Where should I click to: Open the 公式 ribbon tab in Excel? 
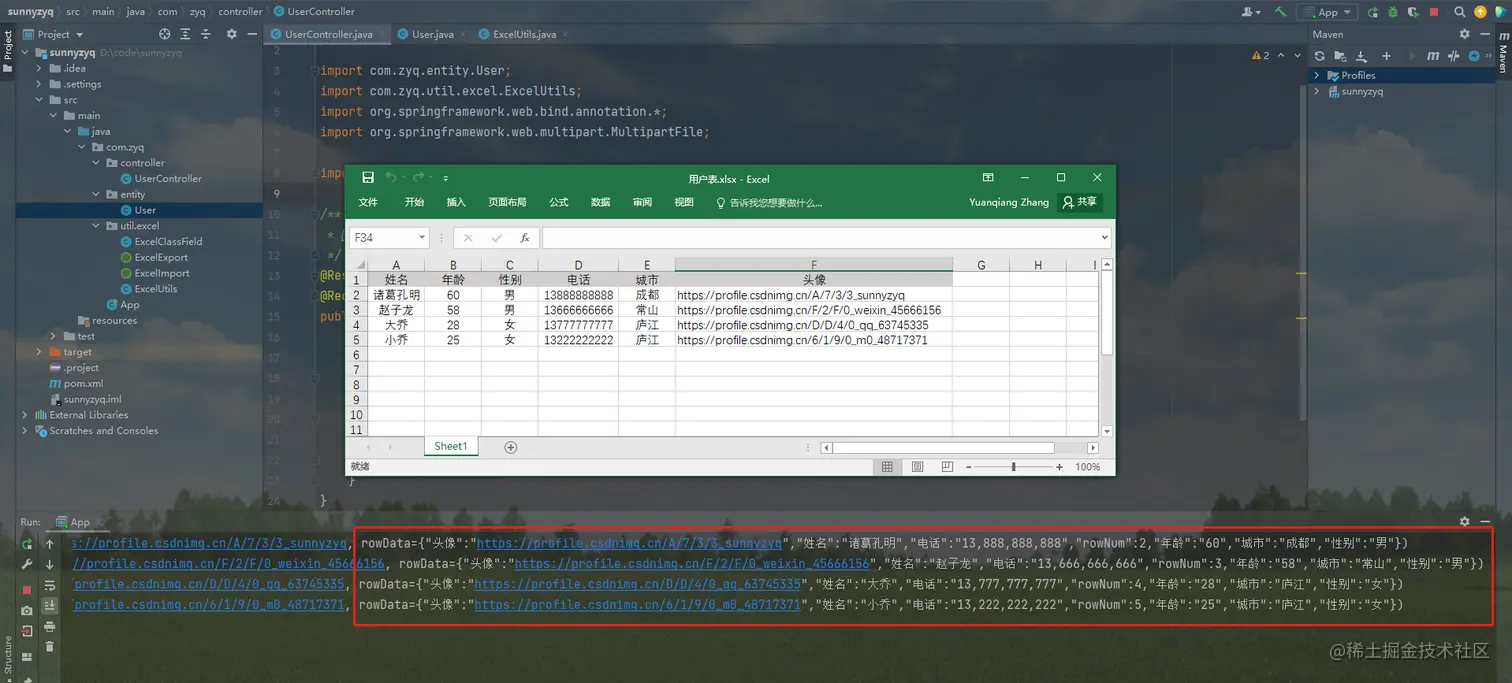(559, 202)
